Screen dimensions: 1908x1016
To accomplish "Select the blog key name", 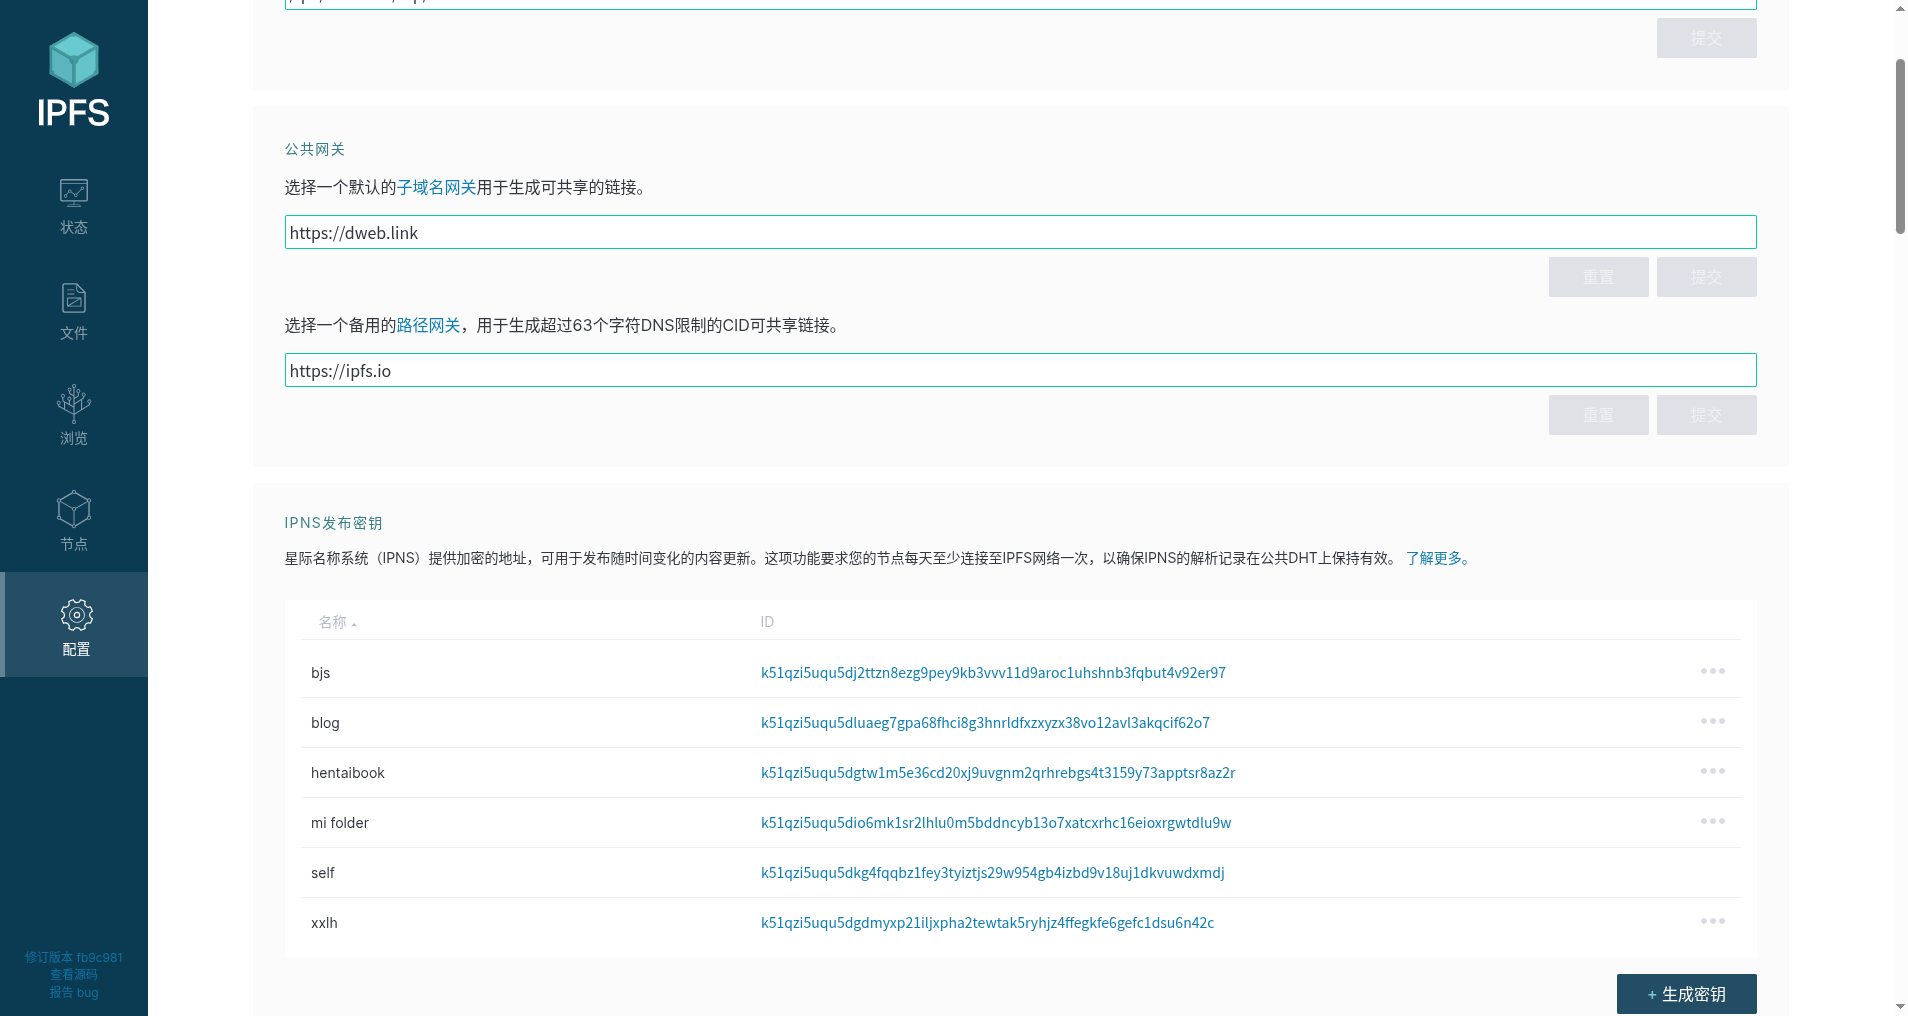I will click(x=325, y=723).
